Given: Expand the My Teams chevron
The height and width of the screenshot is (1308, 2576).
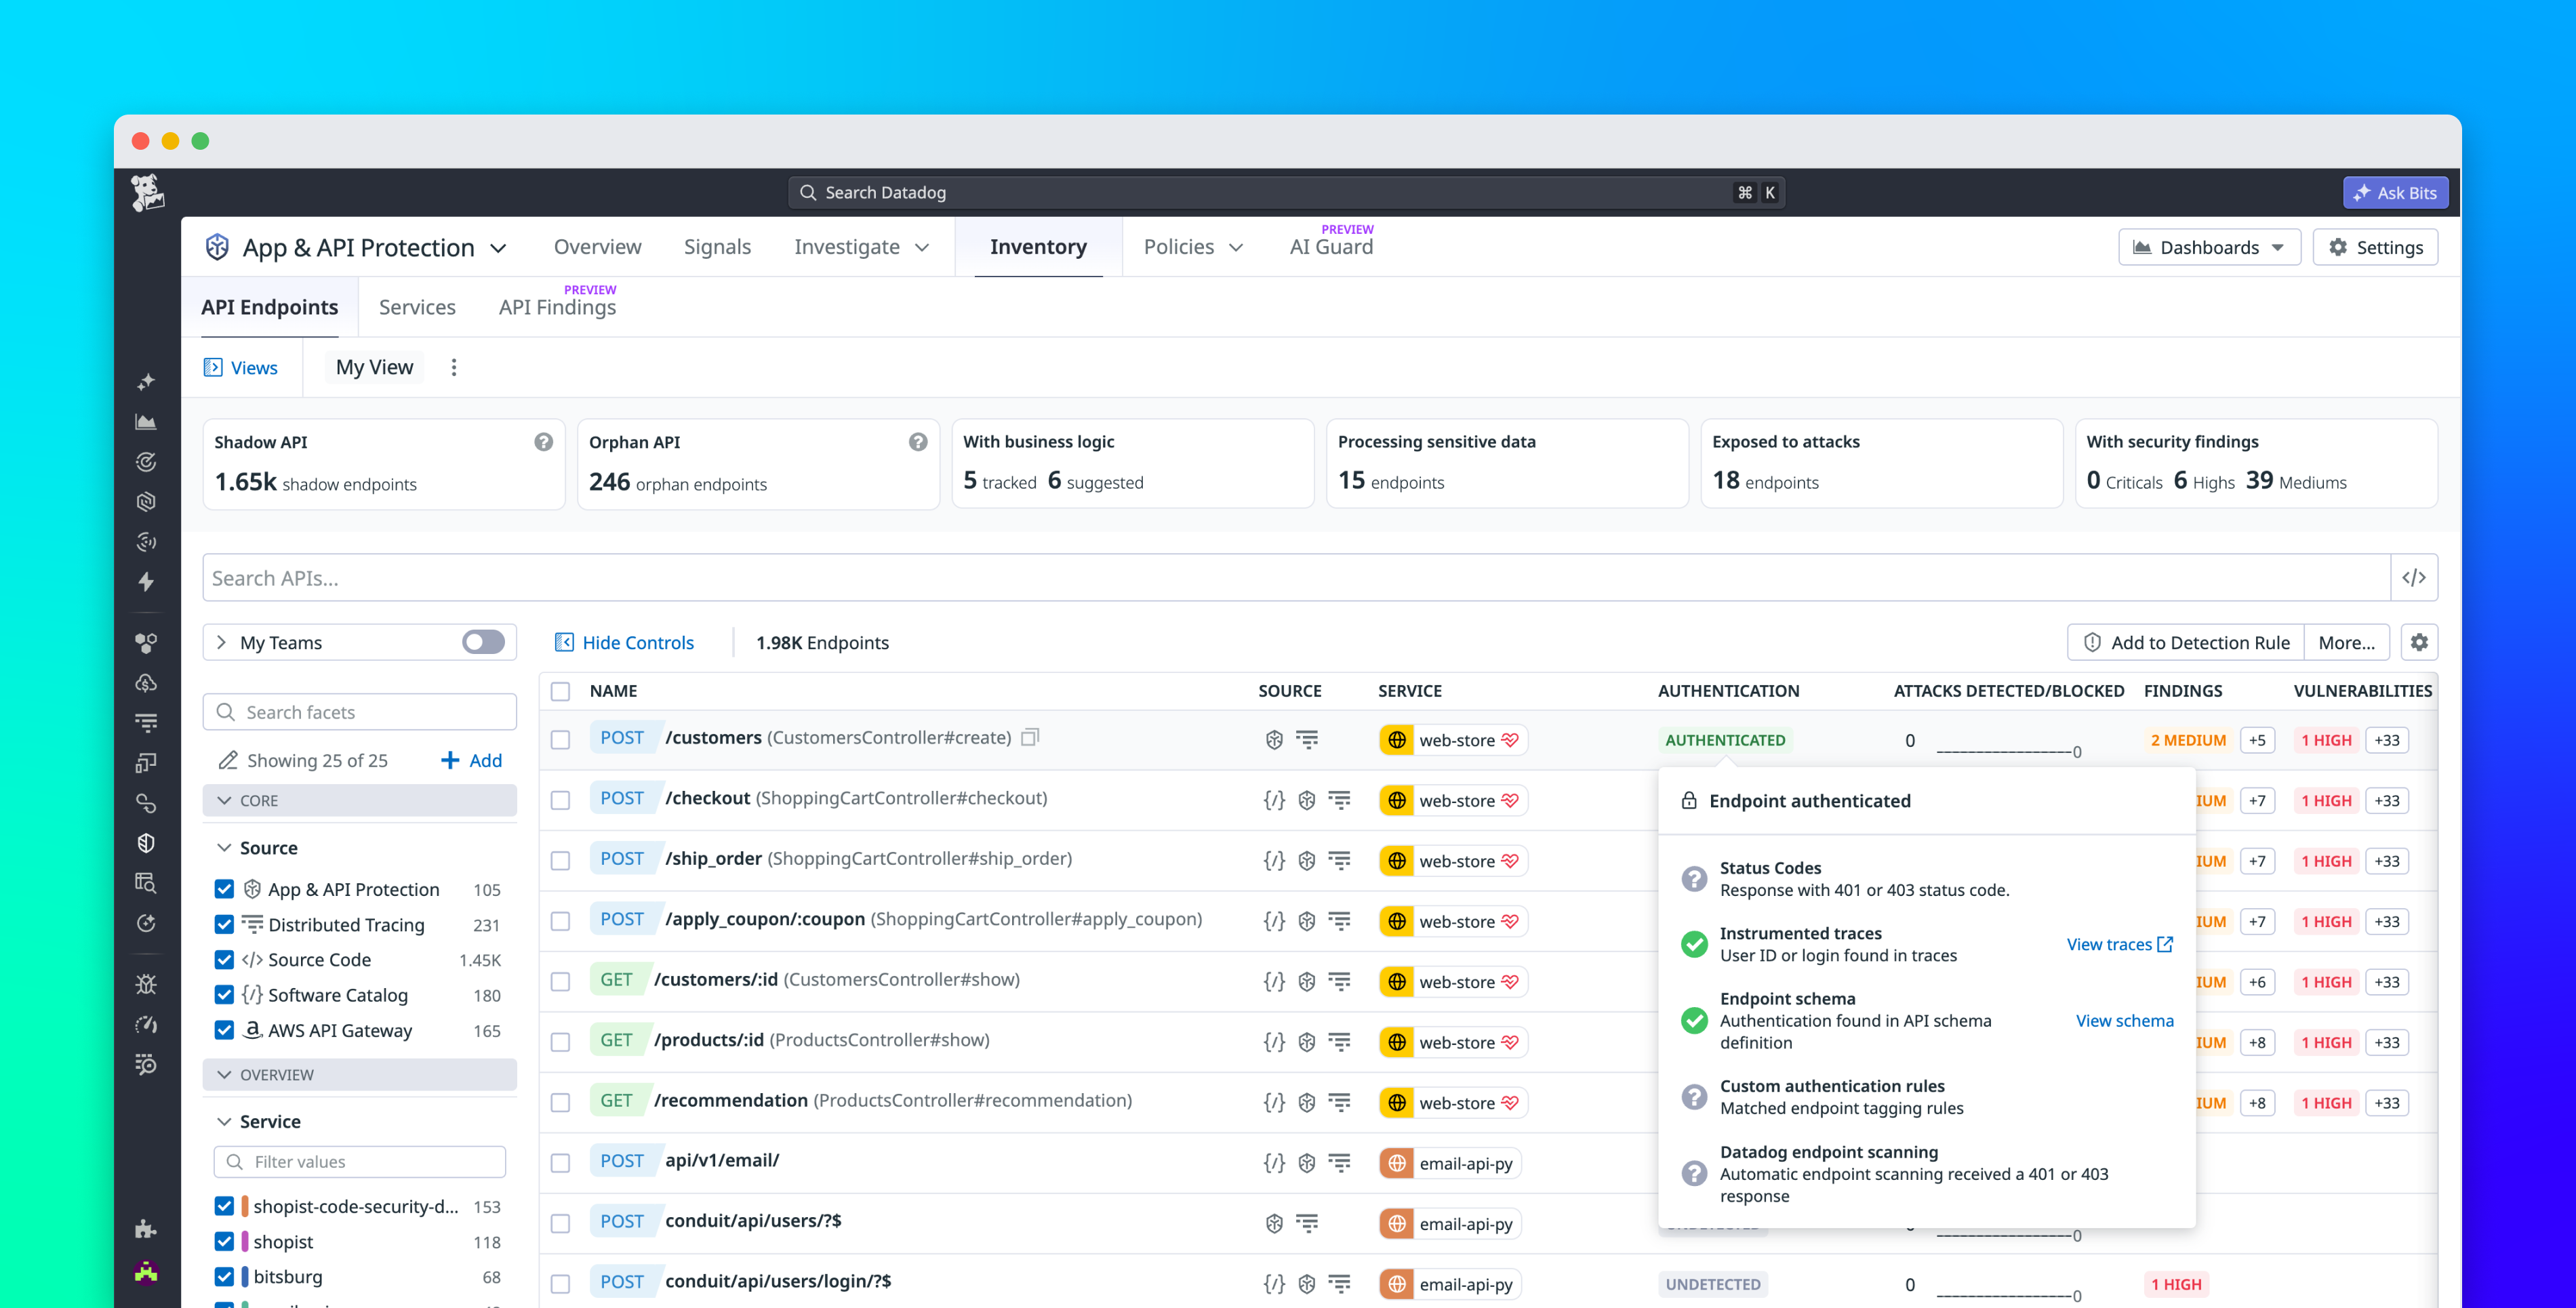Looking at the screenshot, I should (x=221, y=642).
